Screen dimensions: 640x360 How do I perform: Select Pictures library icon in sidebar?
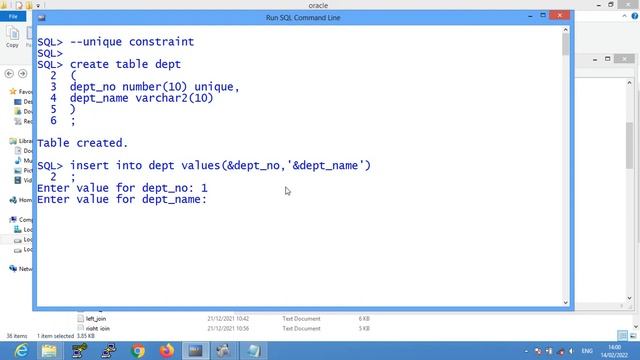click(x=18, y=170)
